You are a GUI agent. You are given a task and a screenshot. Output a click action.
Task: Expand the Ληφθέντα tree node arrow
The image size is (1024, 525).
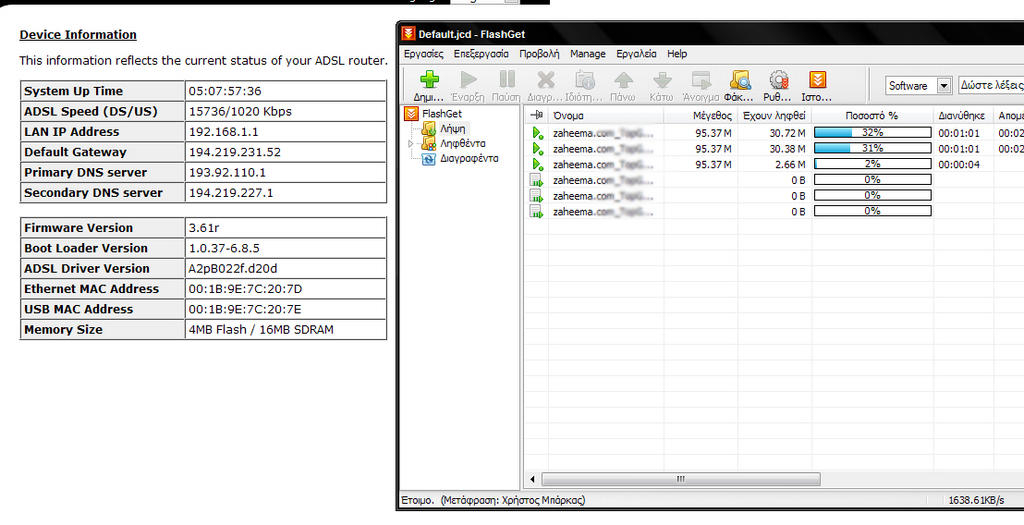click(411, 144)
